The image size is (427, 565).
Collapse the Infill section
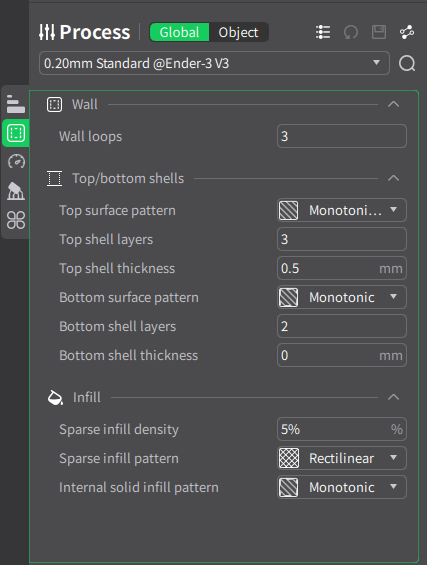pos(393,397)
